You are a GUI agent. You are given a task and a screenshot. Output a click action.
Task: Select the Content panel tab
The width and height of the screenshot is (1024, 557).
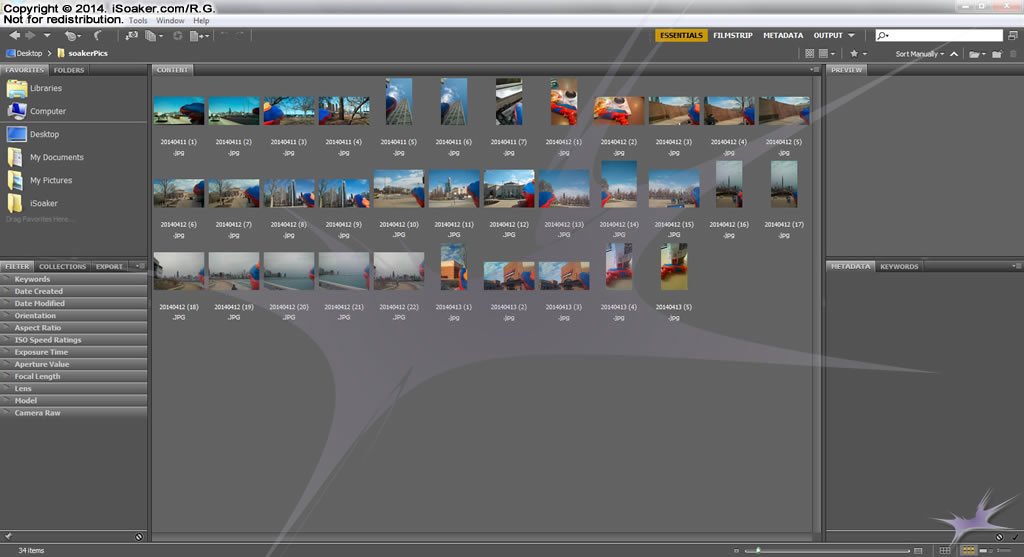point(172,70)
